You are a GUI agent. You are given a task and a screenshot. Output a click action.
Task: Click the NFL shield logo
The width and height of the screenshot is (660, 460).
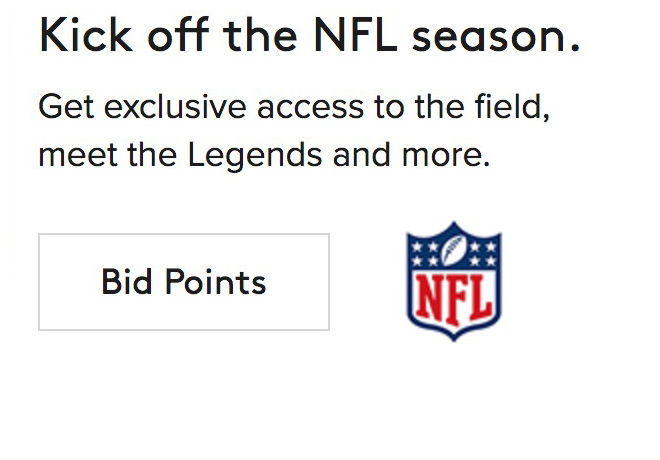click(x=454, y=280)
